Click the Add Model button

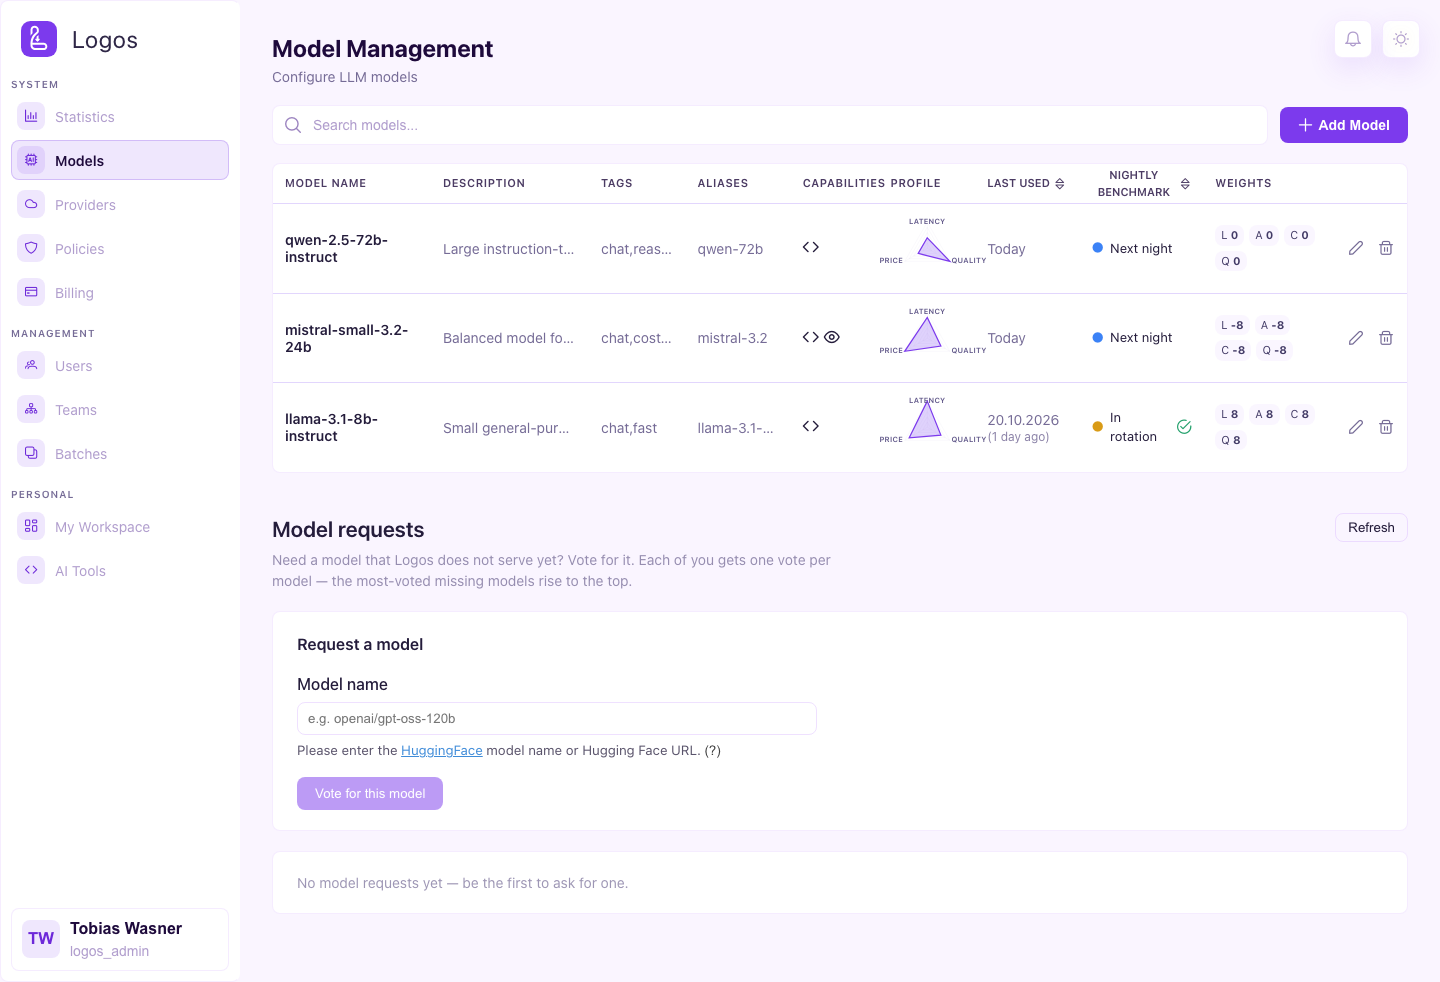(1344, 125)
